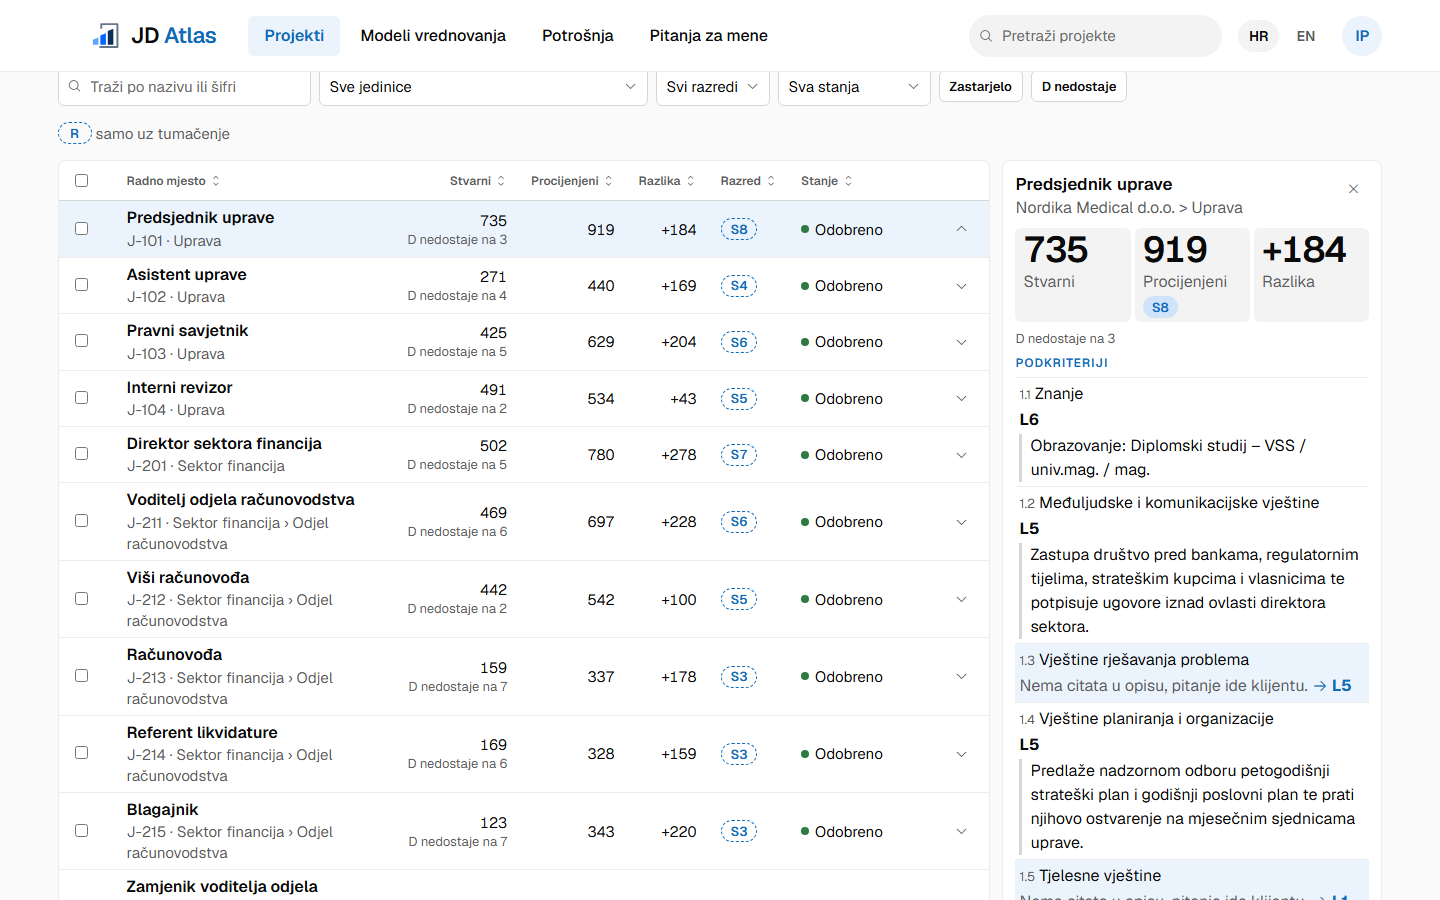Click S8 grade badge in Predsjednik uprave row
Viewport: 1440px width, 900px height.
tap(739, 230)
